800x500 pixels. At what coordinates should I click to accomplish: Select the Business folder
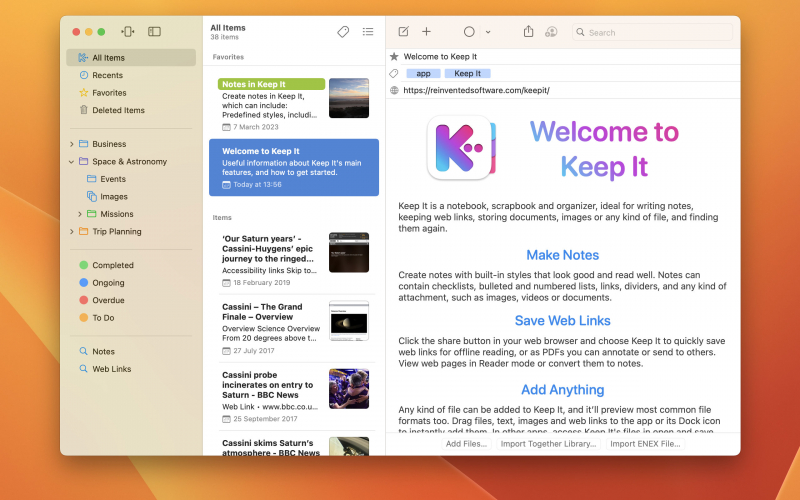tap(109, 144)
